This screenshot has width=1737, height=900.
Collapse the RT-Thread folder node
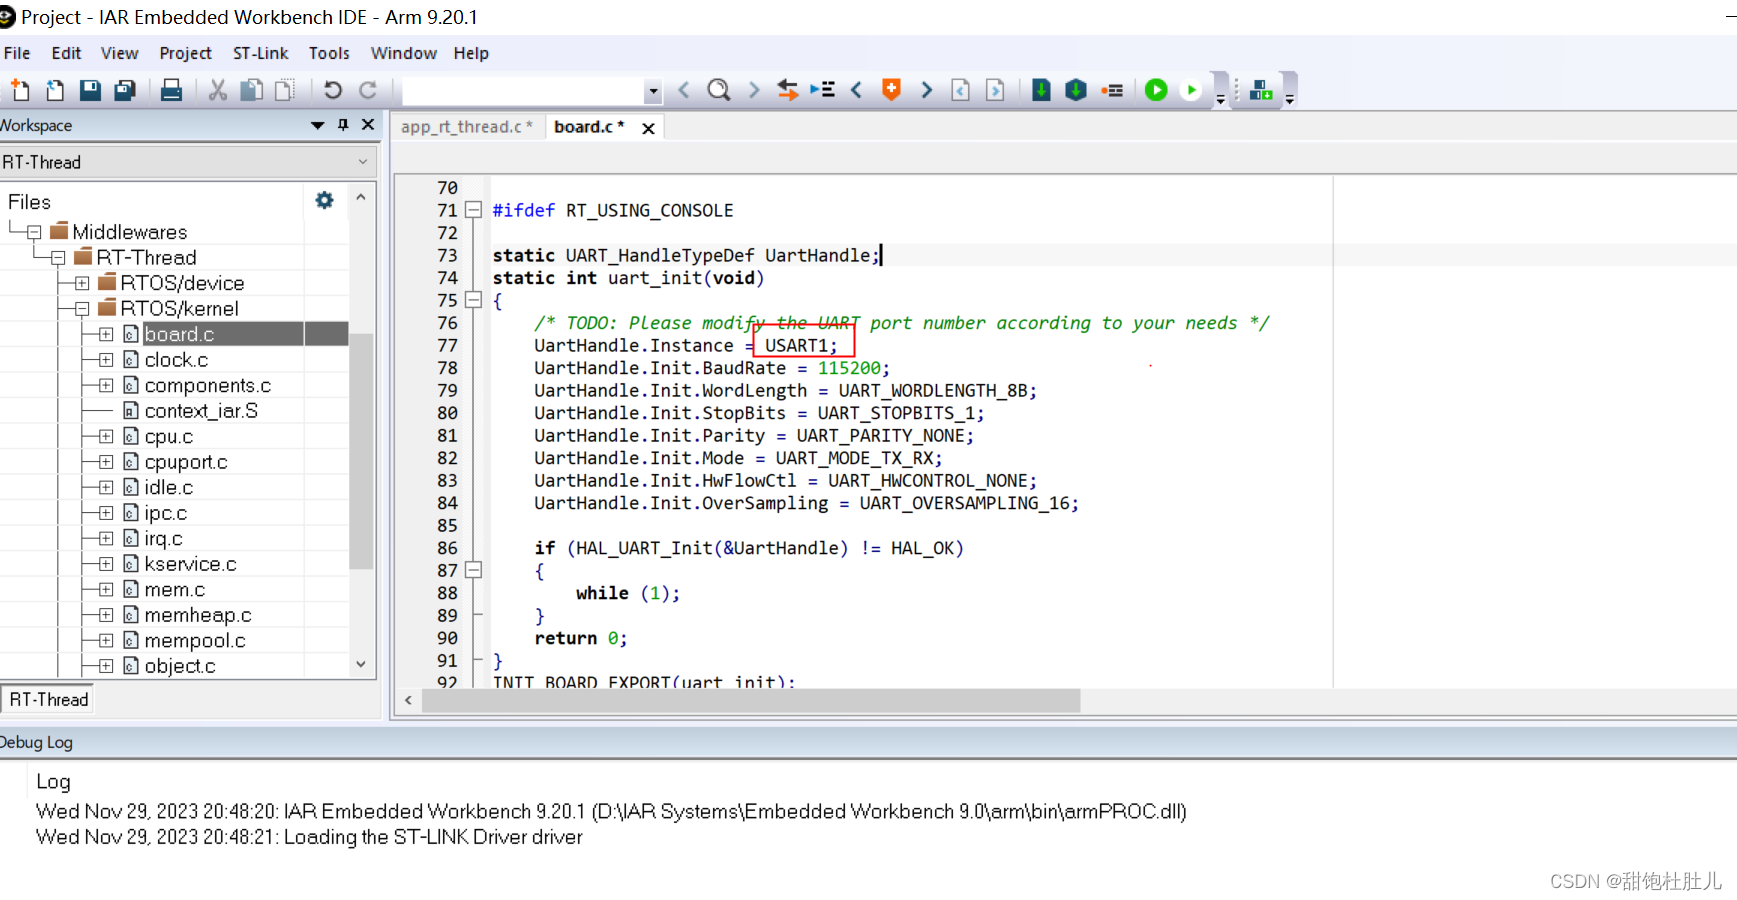tap(58, 258)
